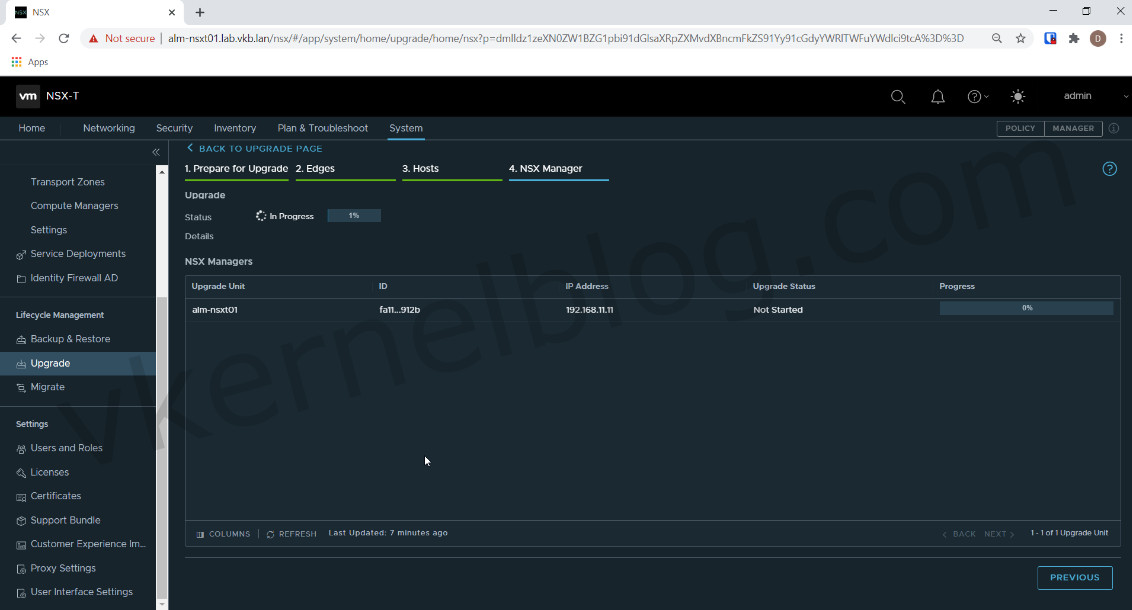Switch to POLICY mode
Screen dimensions: 1132x610
(x=1019, y=128)
